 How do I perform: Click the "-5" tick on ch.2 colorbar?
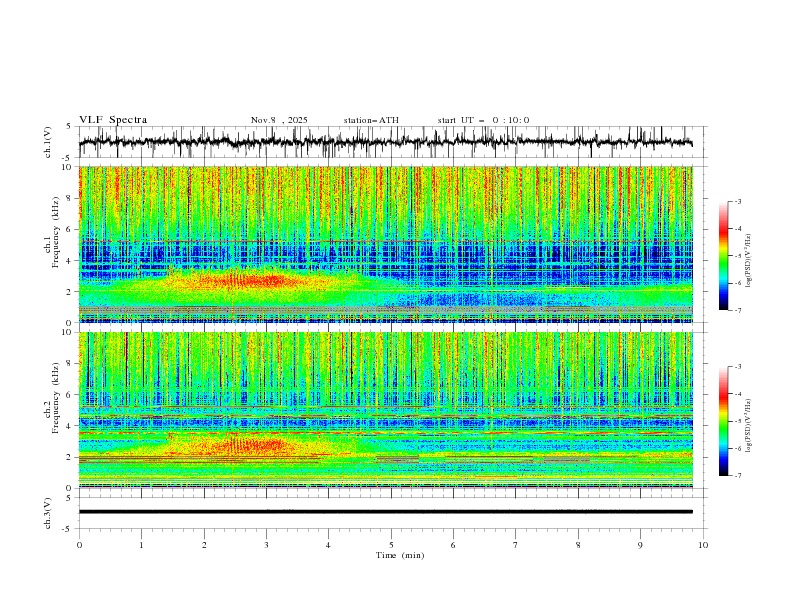click(x=737, y=421)
